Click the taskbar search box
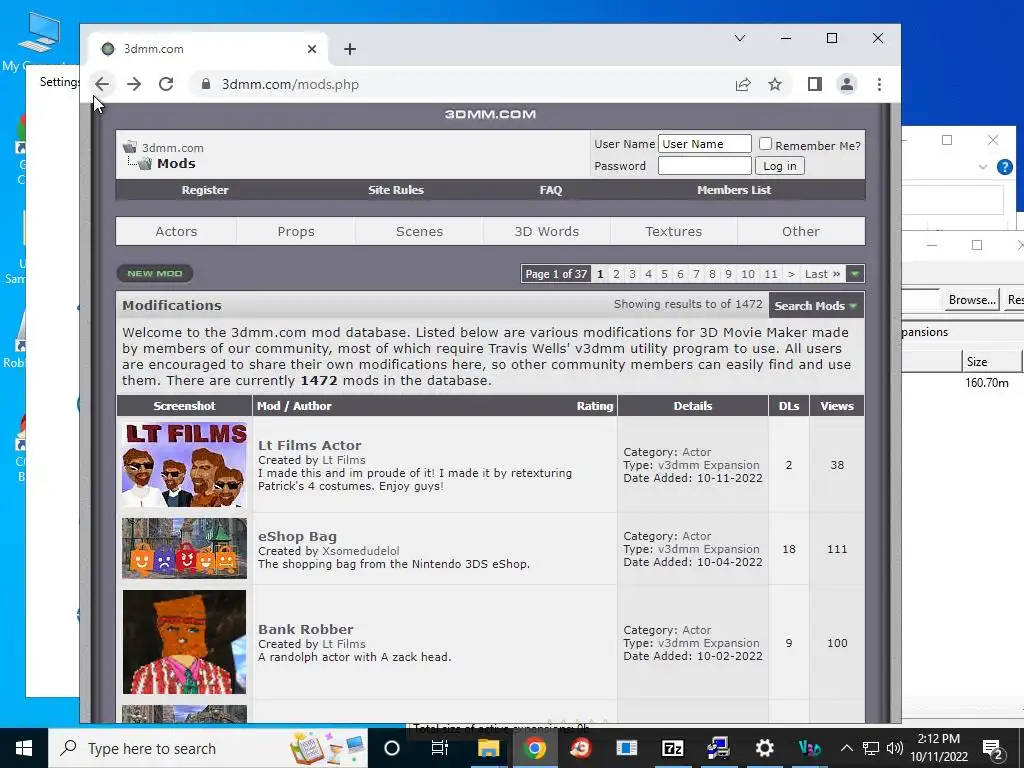 pyautogui.click(x=208, y=748)
